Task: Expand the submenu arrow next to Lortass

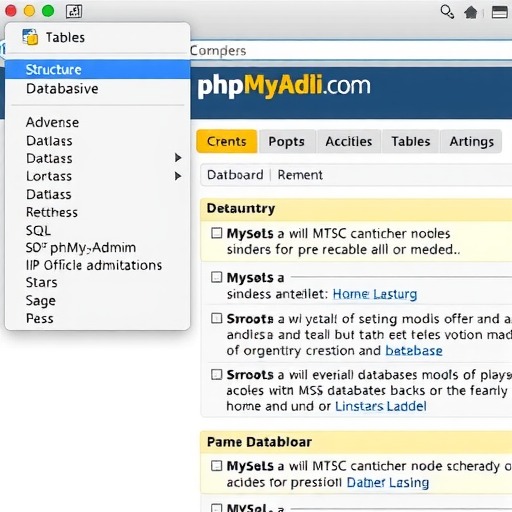Action: coord(178,176)
